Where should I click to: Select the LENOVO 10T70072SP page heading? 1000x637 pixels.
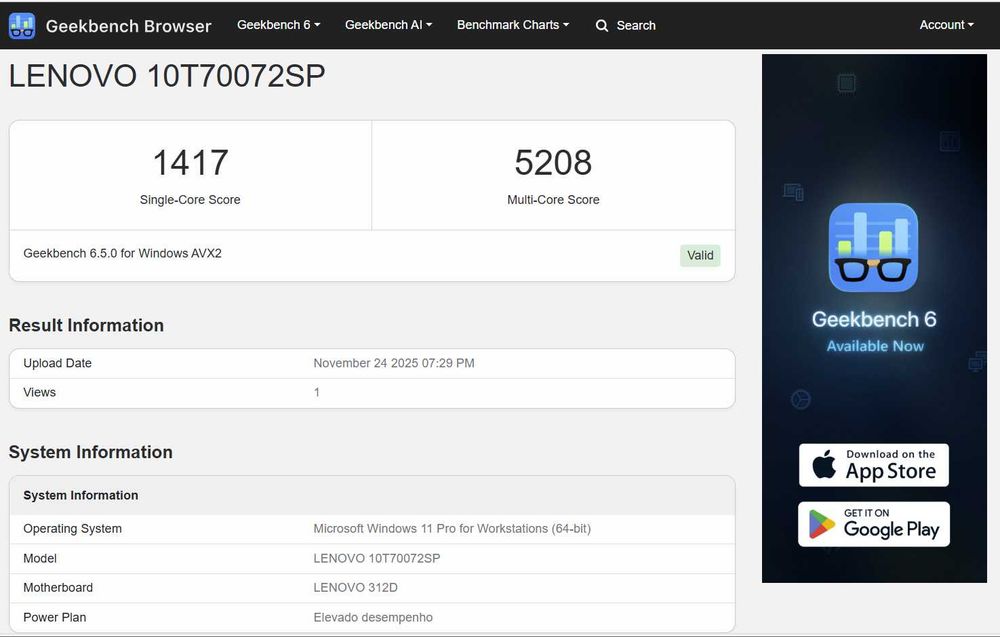click(167, 76)
